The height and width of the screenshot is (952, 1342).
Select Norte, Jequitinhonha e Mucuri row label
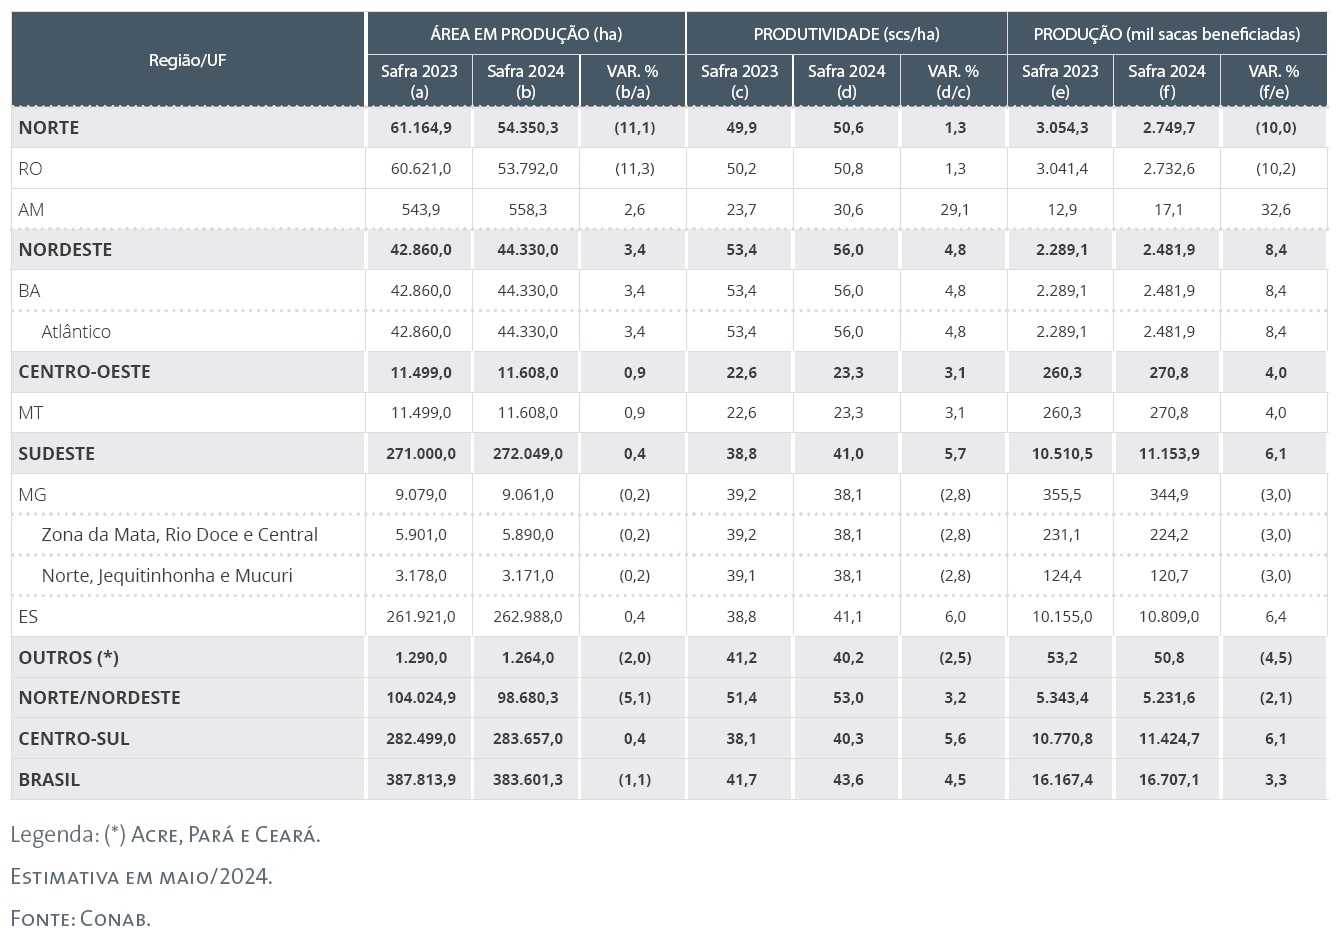coord(167,575)
